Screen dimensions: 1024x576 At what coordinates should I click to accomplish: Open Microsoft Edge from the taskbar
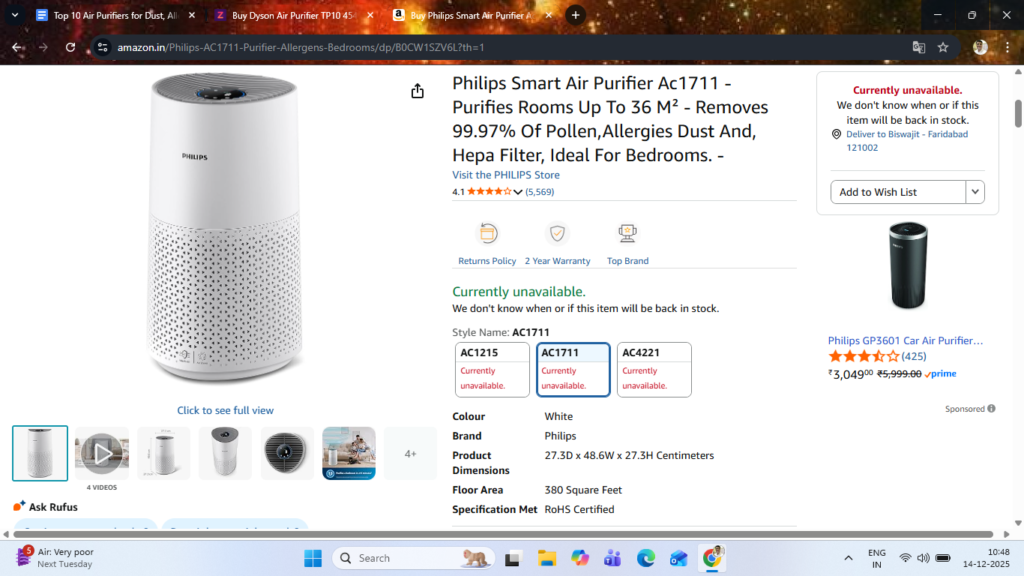pos(645,558)
